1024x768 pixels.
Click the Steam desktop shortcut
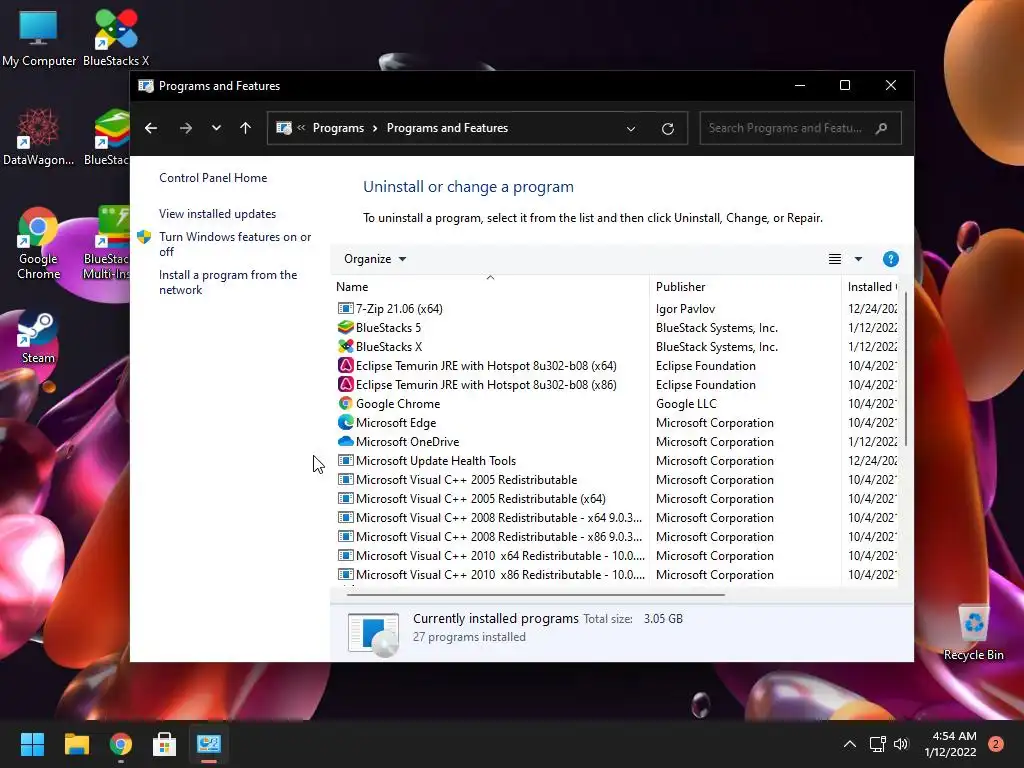pos(38,338)
